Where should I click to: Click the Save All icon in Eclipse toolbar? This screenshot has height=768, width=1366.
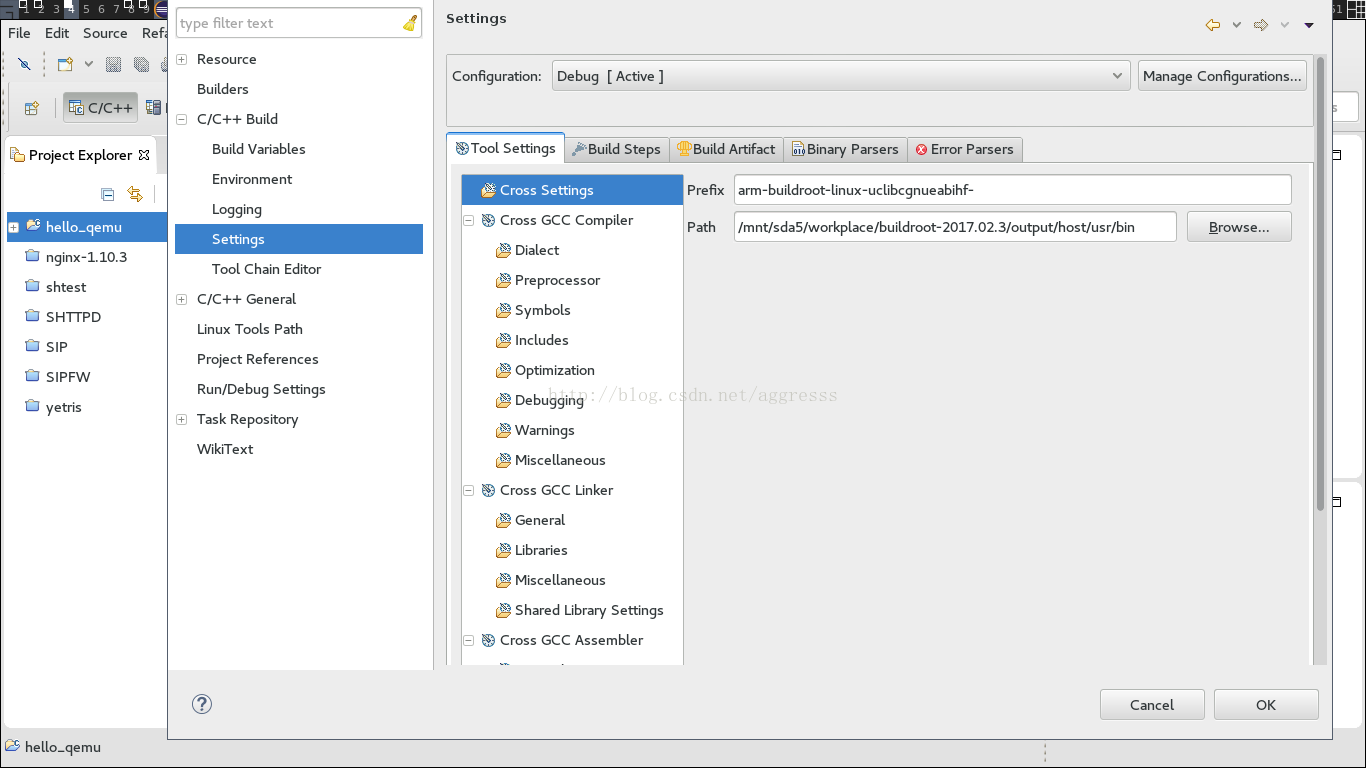[x=141, y=64]
